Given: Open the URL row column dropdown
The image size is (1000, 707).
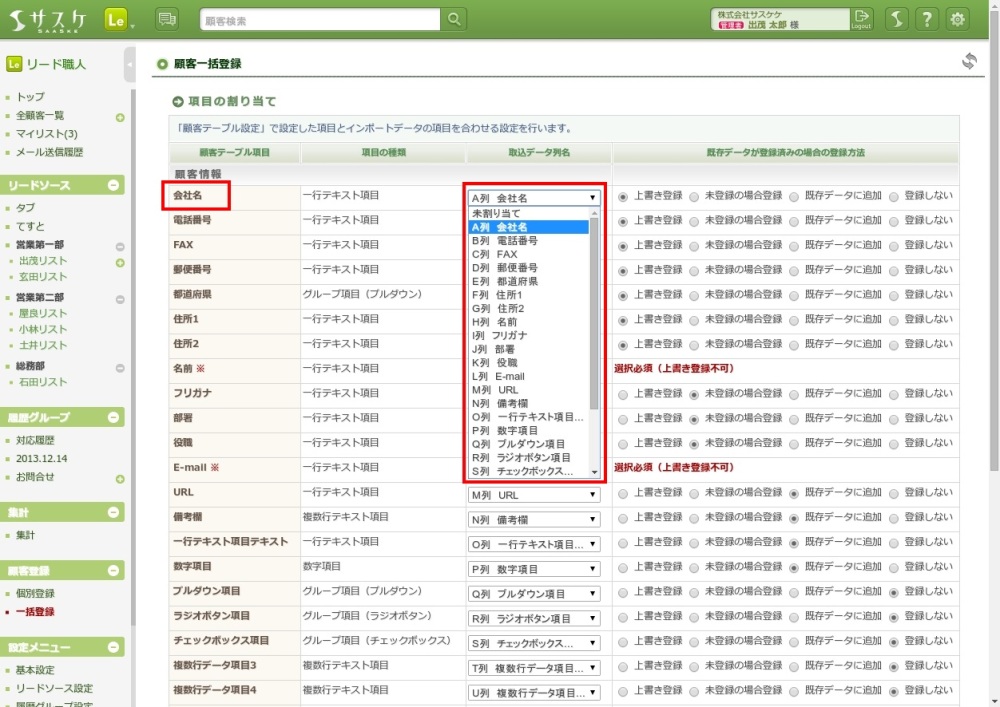Looking at the screenshot, I should pos(534,495).
